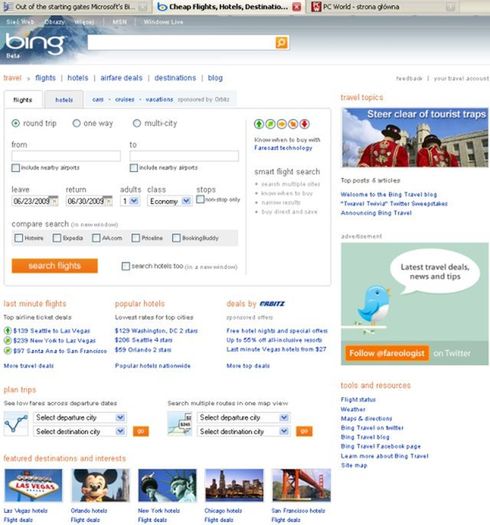Open the adults count dropdown
490x525 pixels.
[x=130, y=201]
